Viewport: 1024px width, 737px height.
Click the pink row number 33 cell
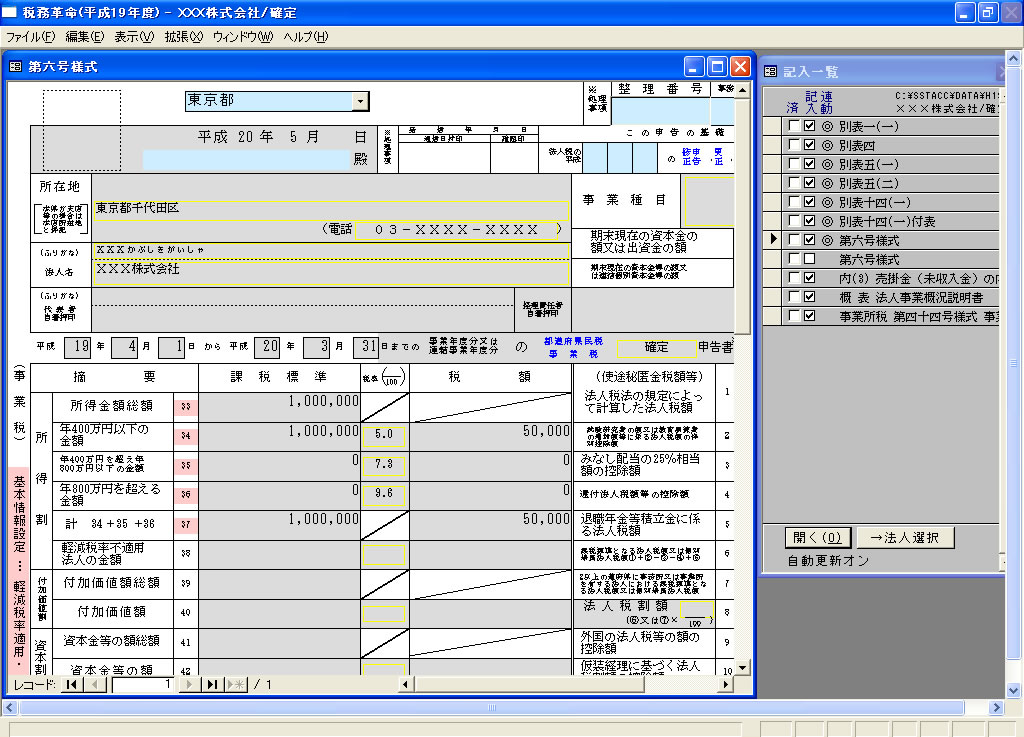(185, 407)
